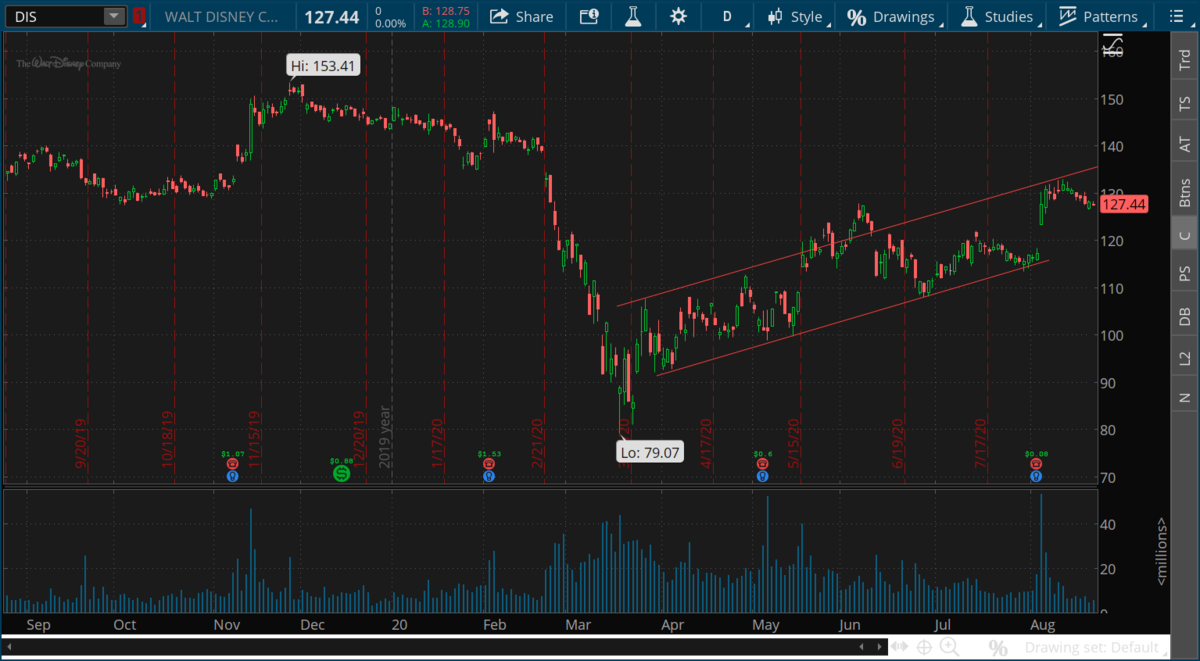Click the WALT DISNEY C... company name
This screenshot has height=661, width=1200.
pyautogui.click(x=222, y=17)
